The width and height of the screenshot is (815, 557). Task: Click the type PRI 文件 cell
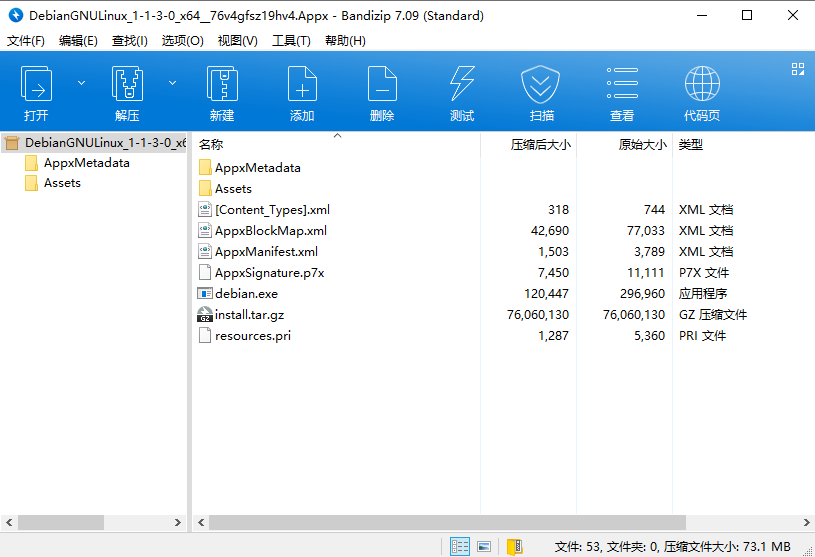[702, 335]
